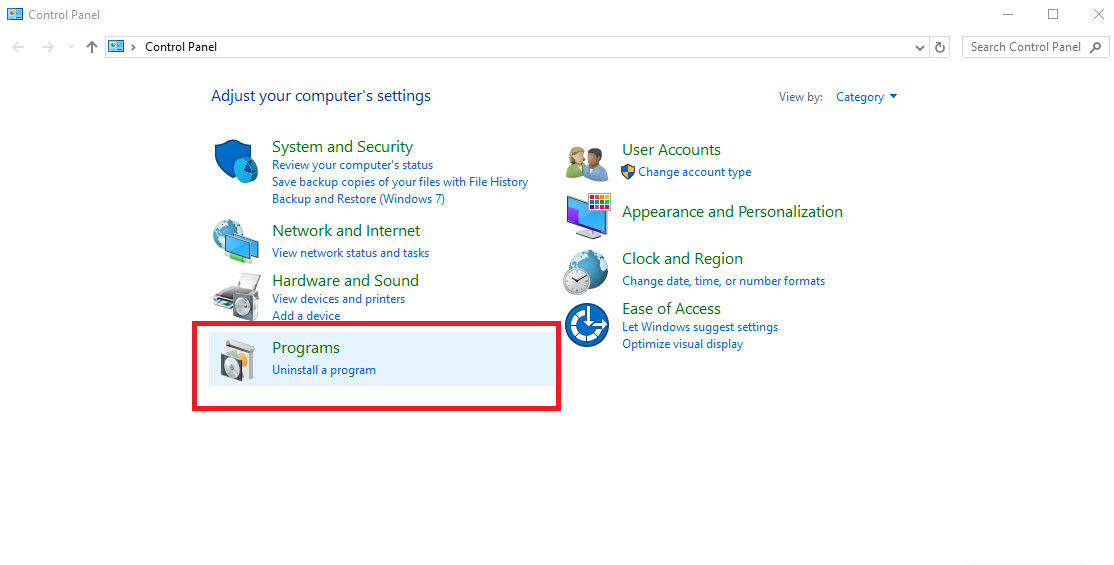The height and width of the screenshot is (565, 1114).
Task: Click the Programs disc box icon
Action: [x=237, y=359]
